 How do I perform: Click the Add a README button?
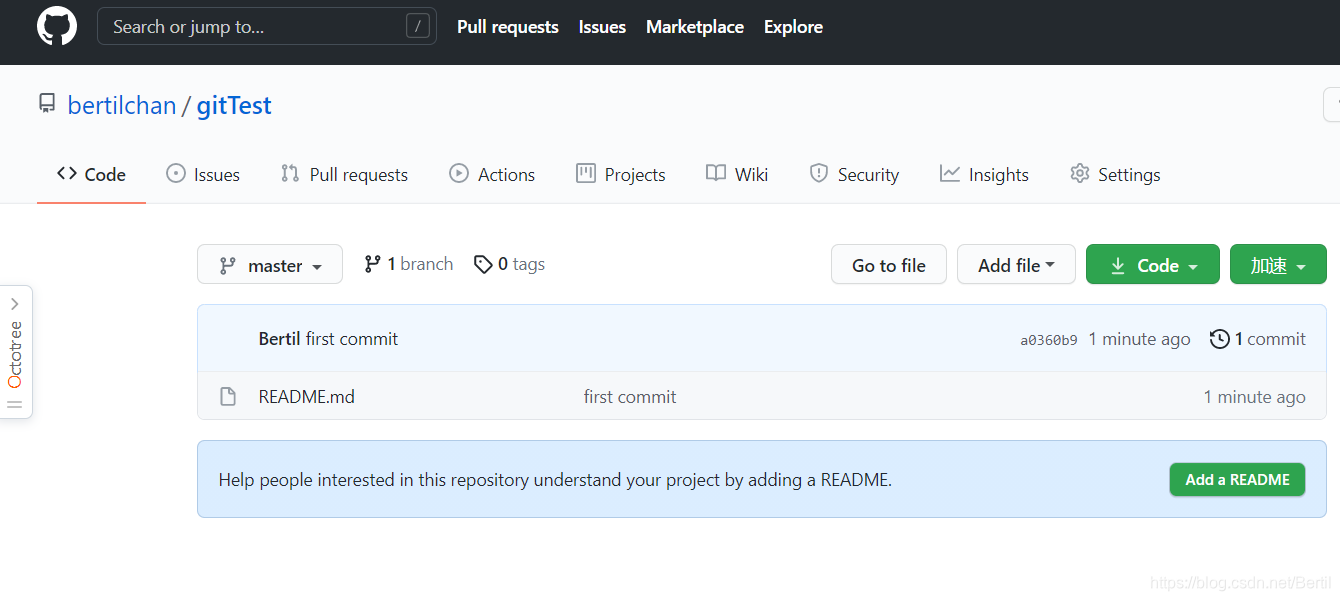pos(1238,479)
